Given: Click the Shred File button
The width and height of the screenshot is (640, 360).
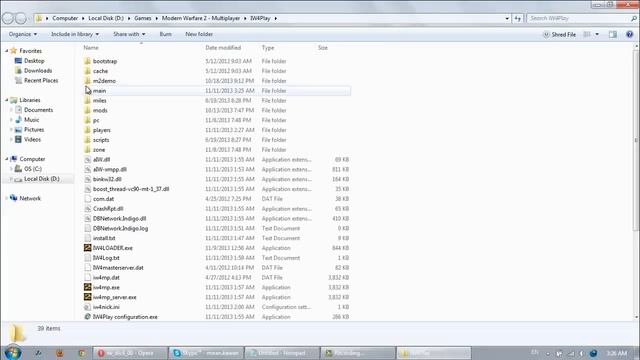Looking at the screenshot, I should tap(559, 35).
